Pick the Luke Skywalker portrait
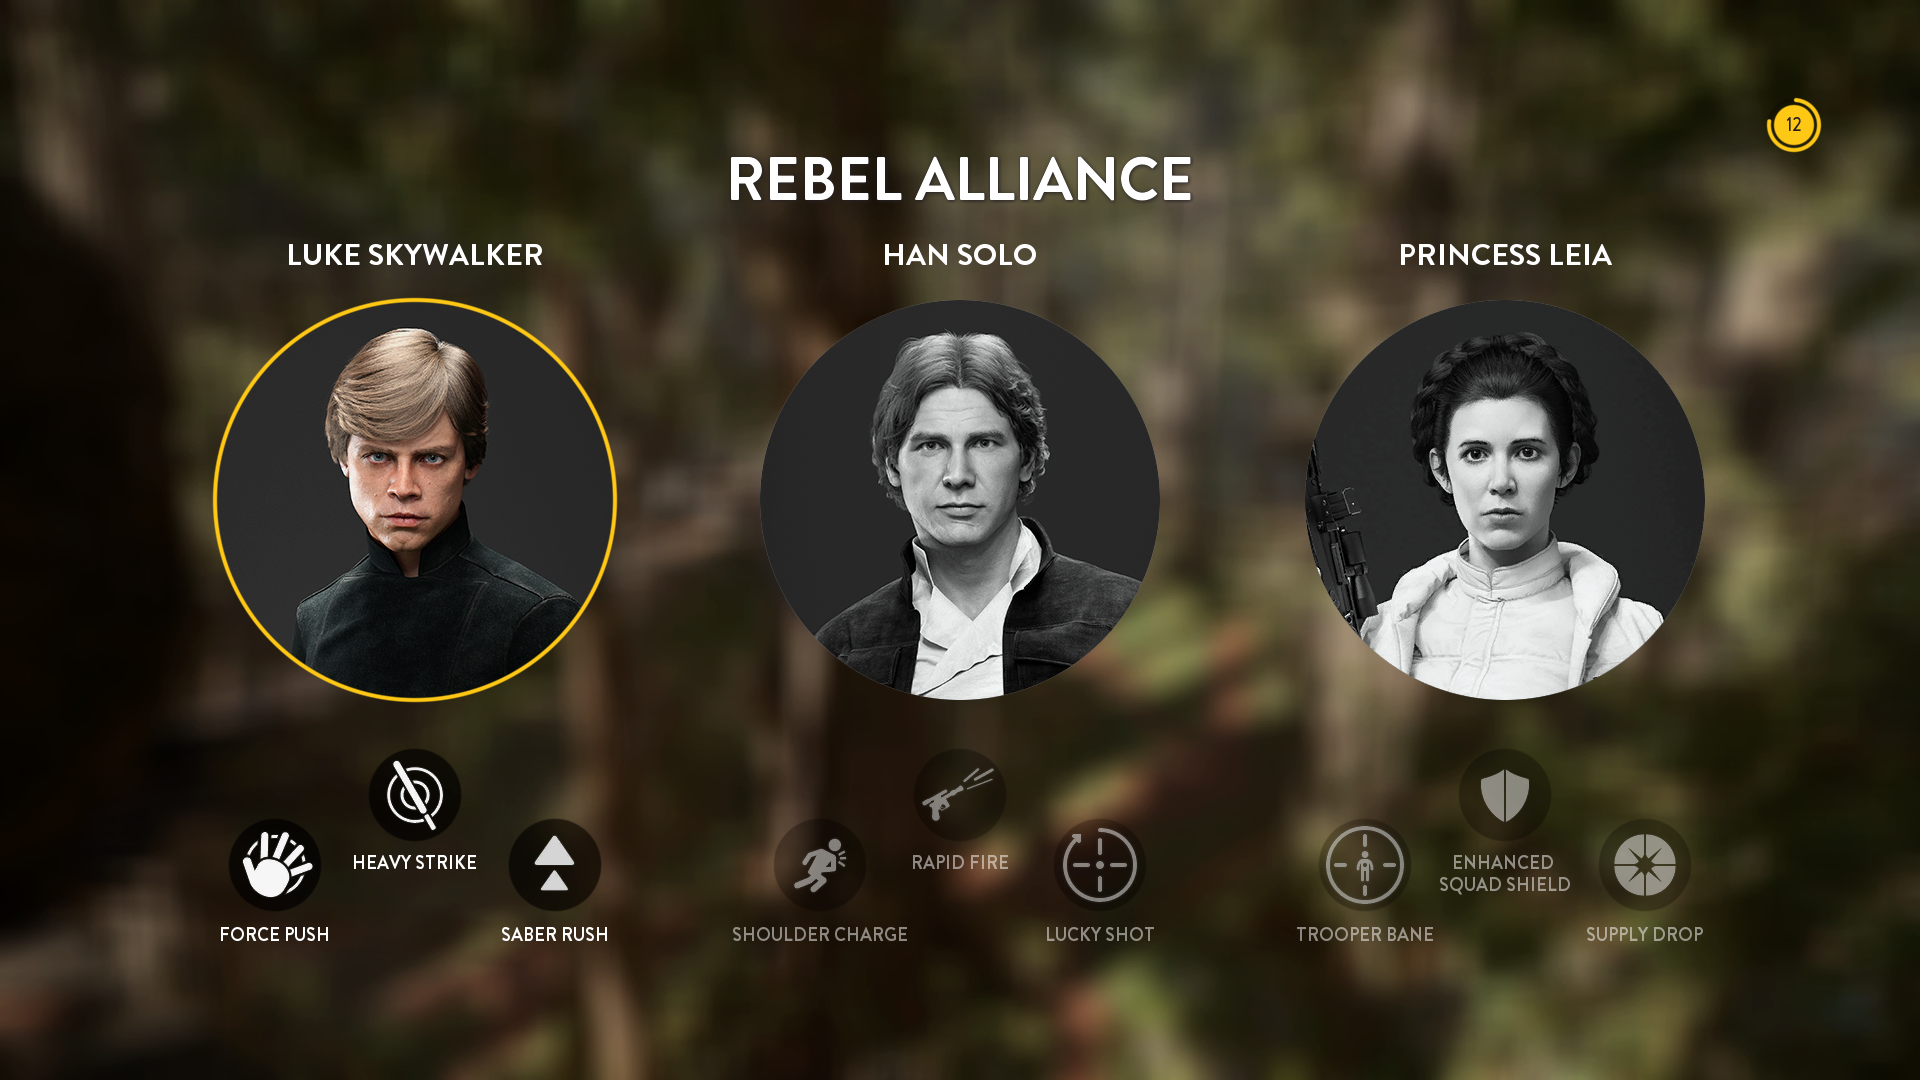The image size is (1920, 1080). (415, 500)
